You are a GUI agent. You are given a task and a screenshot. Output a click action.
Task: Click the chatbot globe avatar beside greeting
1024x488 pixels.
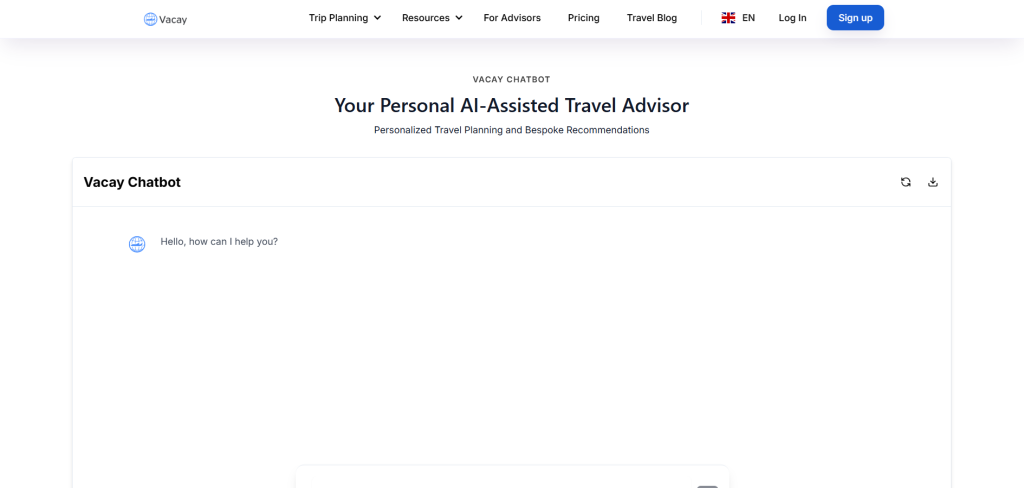pyautogui.click(x=137, y=244)
